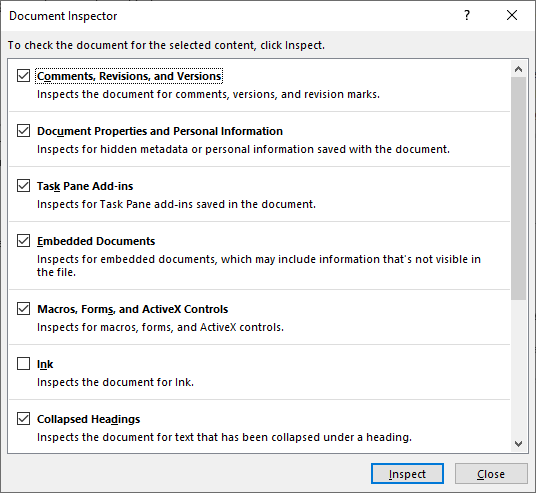Click the Help question mark icon
This screenshot has height=493, width=536.
point(467,15)
